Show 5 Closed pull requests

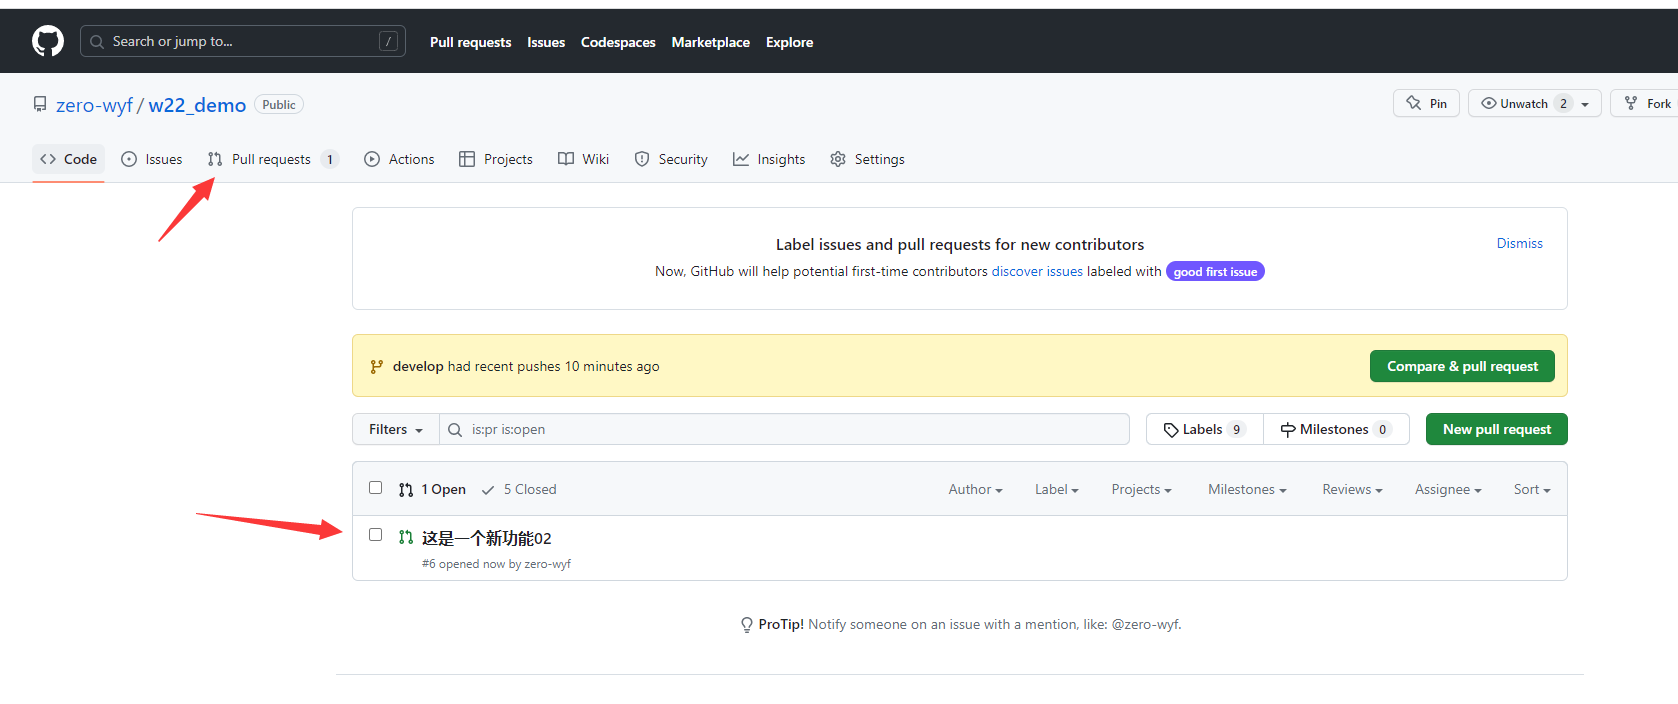pyautogui.click(x=519, y=489)
